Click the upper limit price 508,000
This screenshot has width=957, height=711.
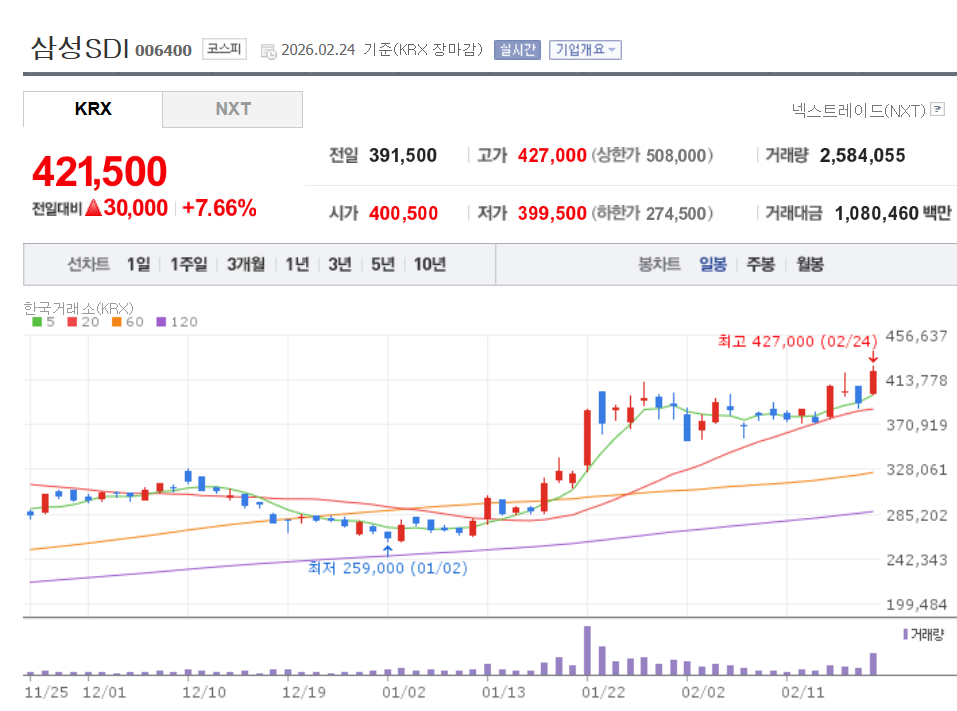676,156
